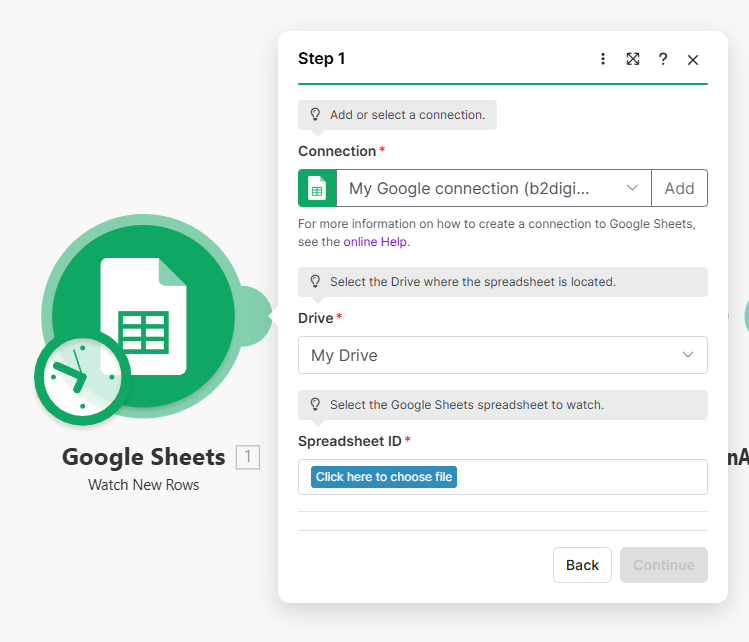Click the module number 1 badge
The image size is (749, 642).
pos(247,457)
